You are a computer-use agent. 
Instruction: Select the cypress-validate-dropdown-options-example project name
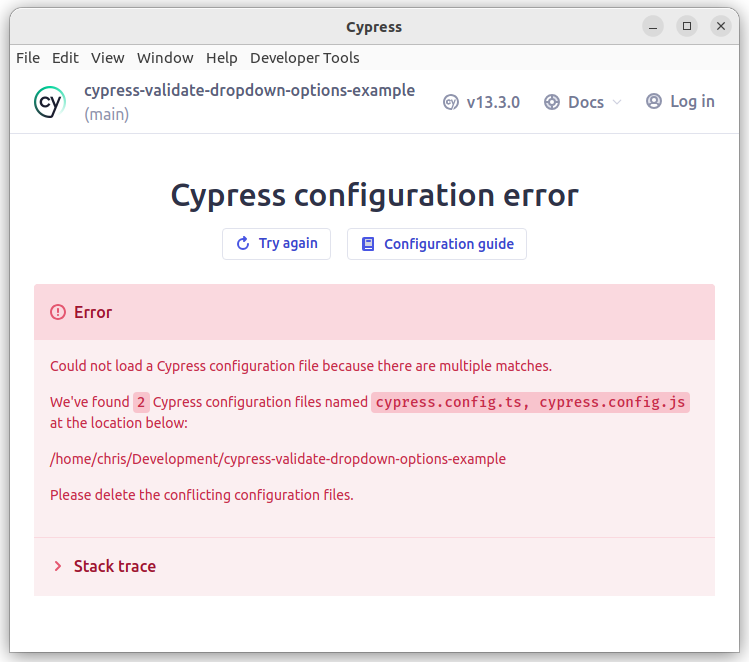pos(249,90)
